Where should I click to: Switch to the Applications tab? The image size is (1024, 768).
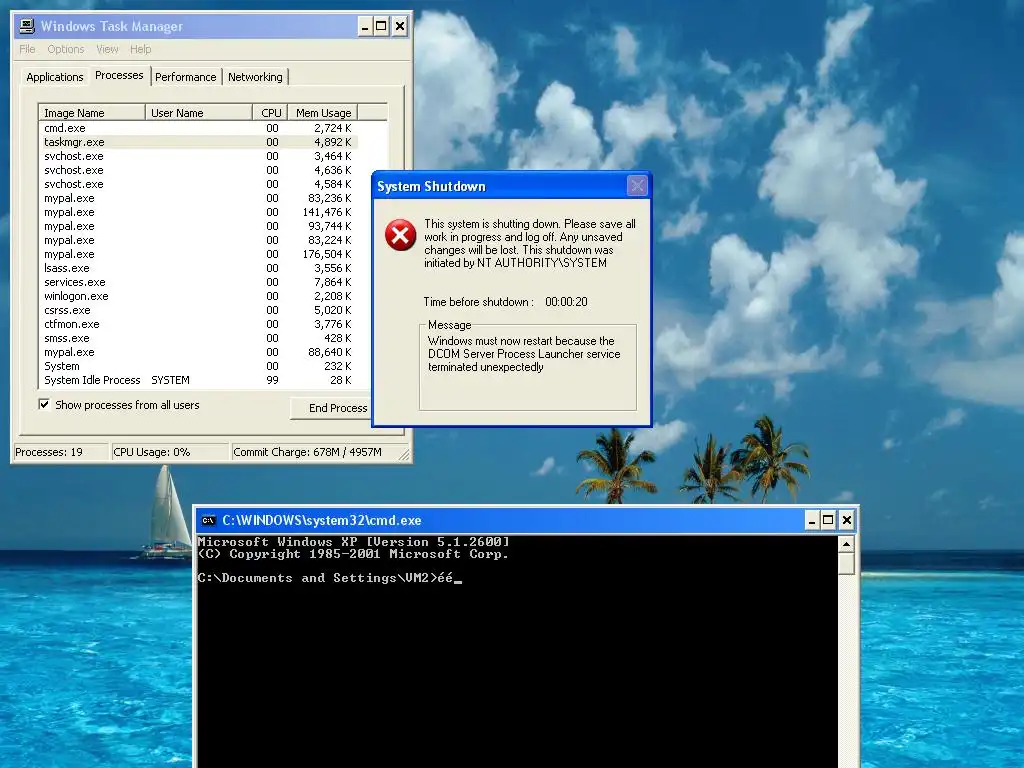(55, 77)
